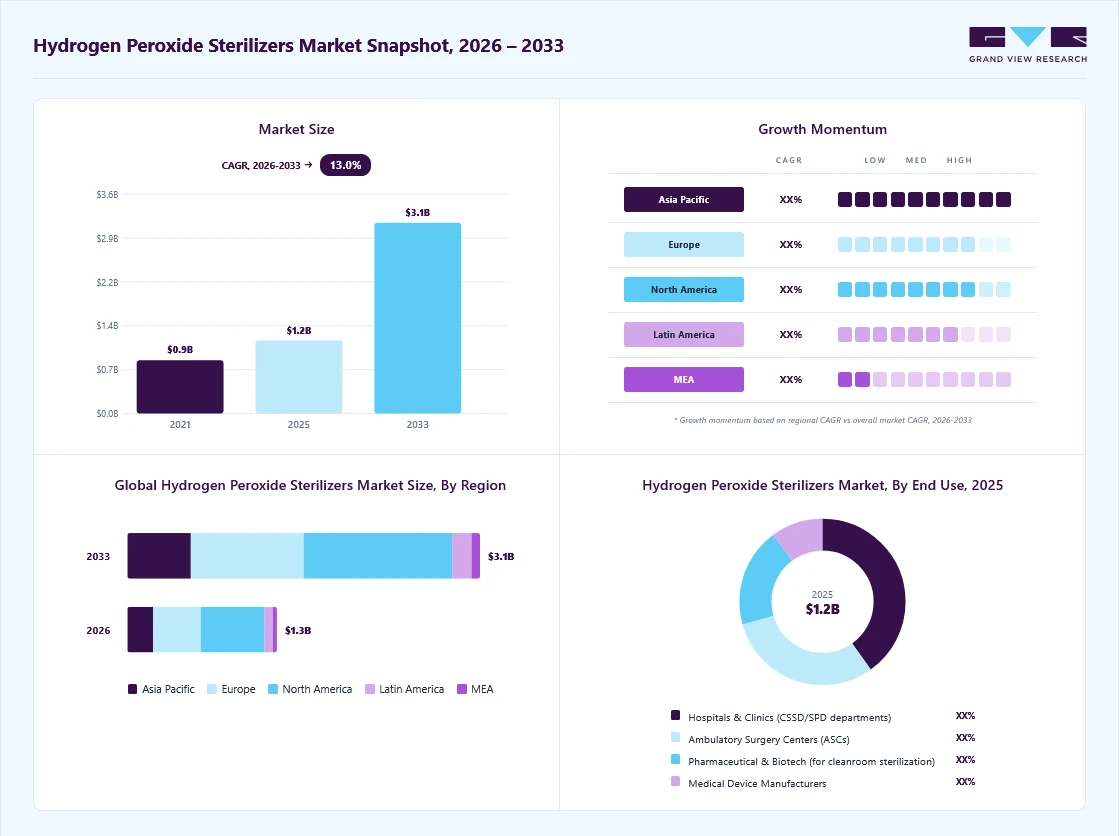Click the Medical Device Manufacturers legend swatch
This screenshot has width=1120, height=836.
tap(676, 782)
